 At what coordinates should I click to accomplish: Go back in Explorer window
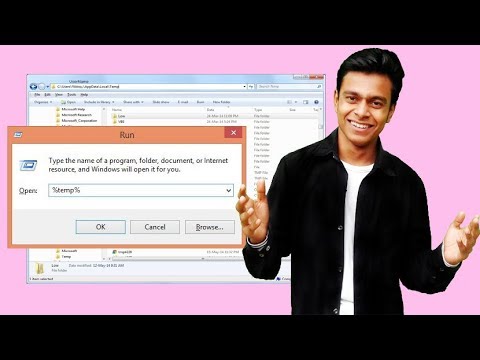tap(33, 87)
